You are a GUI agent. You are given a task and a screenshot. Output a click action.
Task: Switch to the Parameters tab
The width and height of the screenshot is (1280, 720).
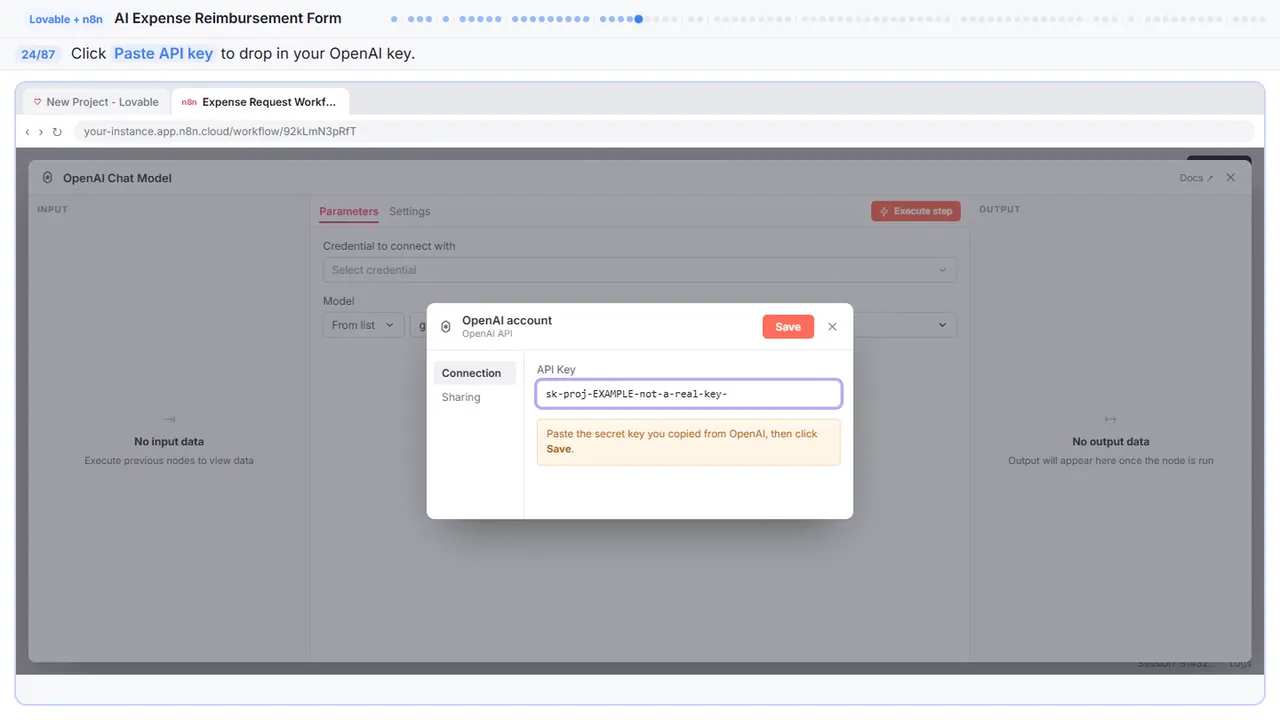point(349,211)
